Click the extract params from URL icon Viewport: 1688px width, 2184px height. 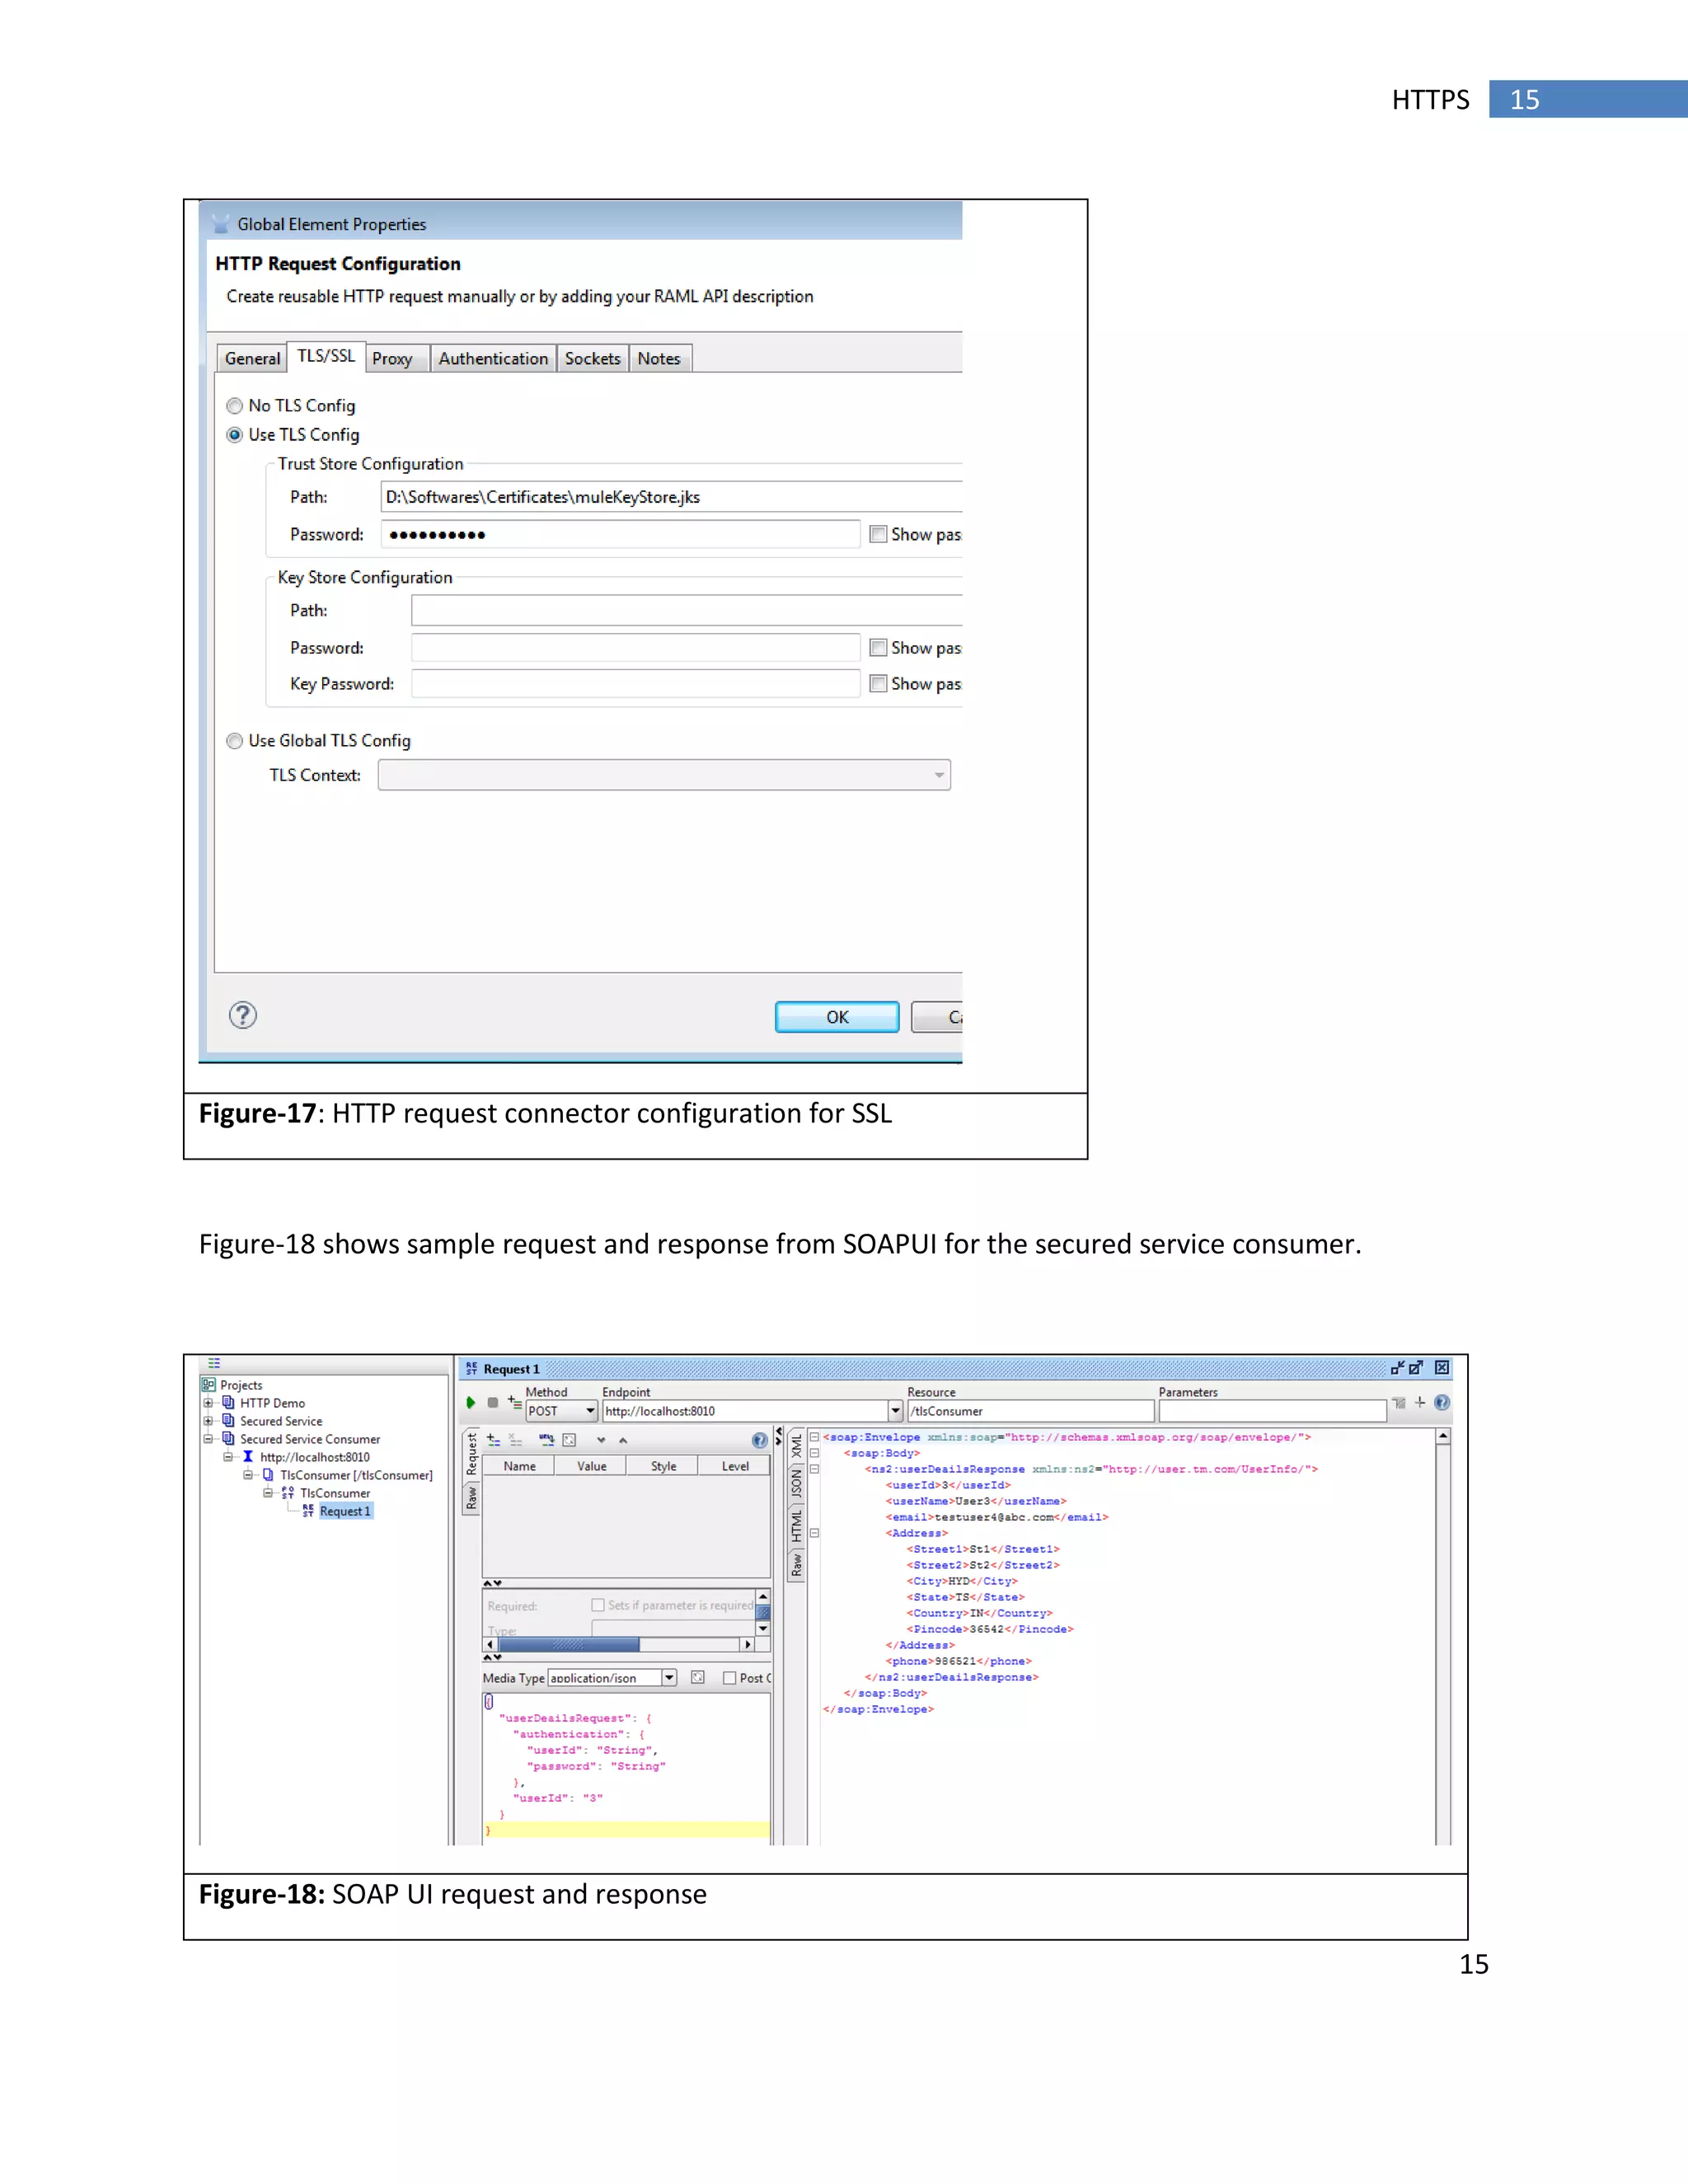pyautogui.click(x=546, y=1440)
